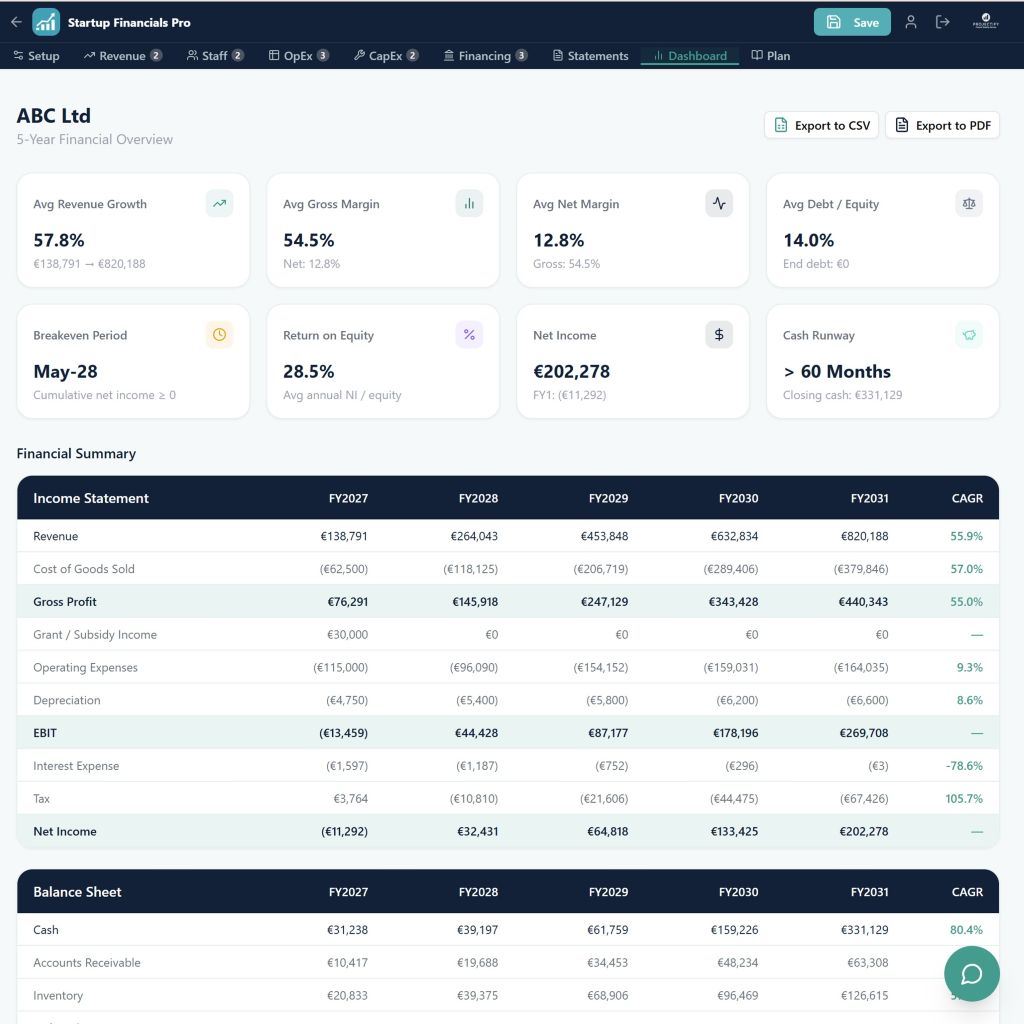Image resolution: width=1024 pixels, height=1024 pixels.
Task: View the Statements tab
Action: pyautogui.click(x=590, y=56)
